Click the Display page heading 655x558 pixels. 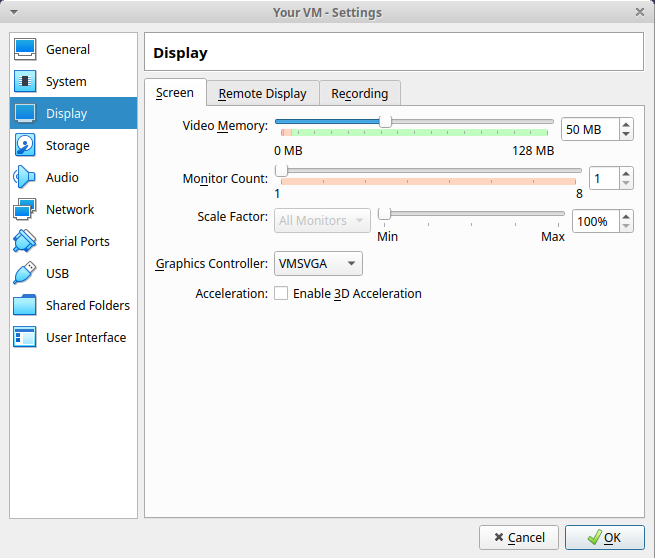click(180, 53)
